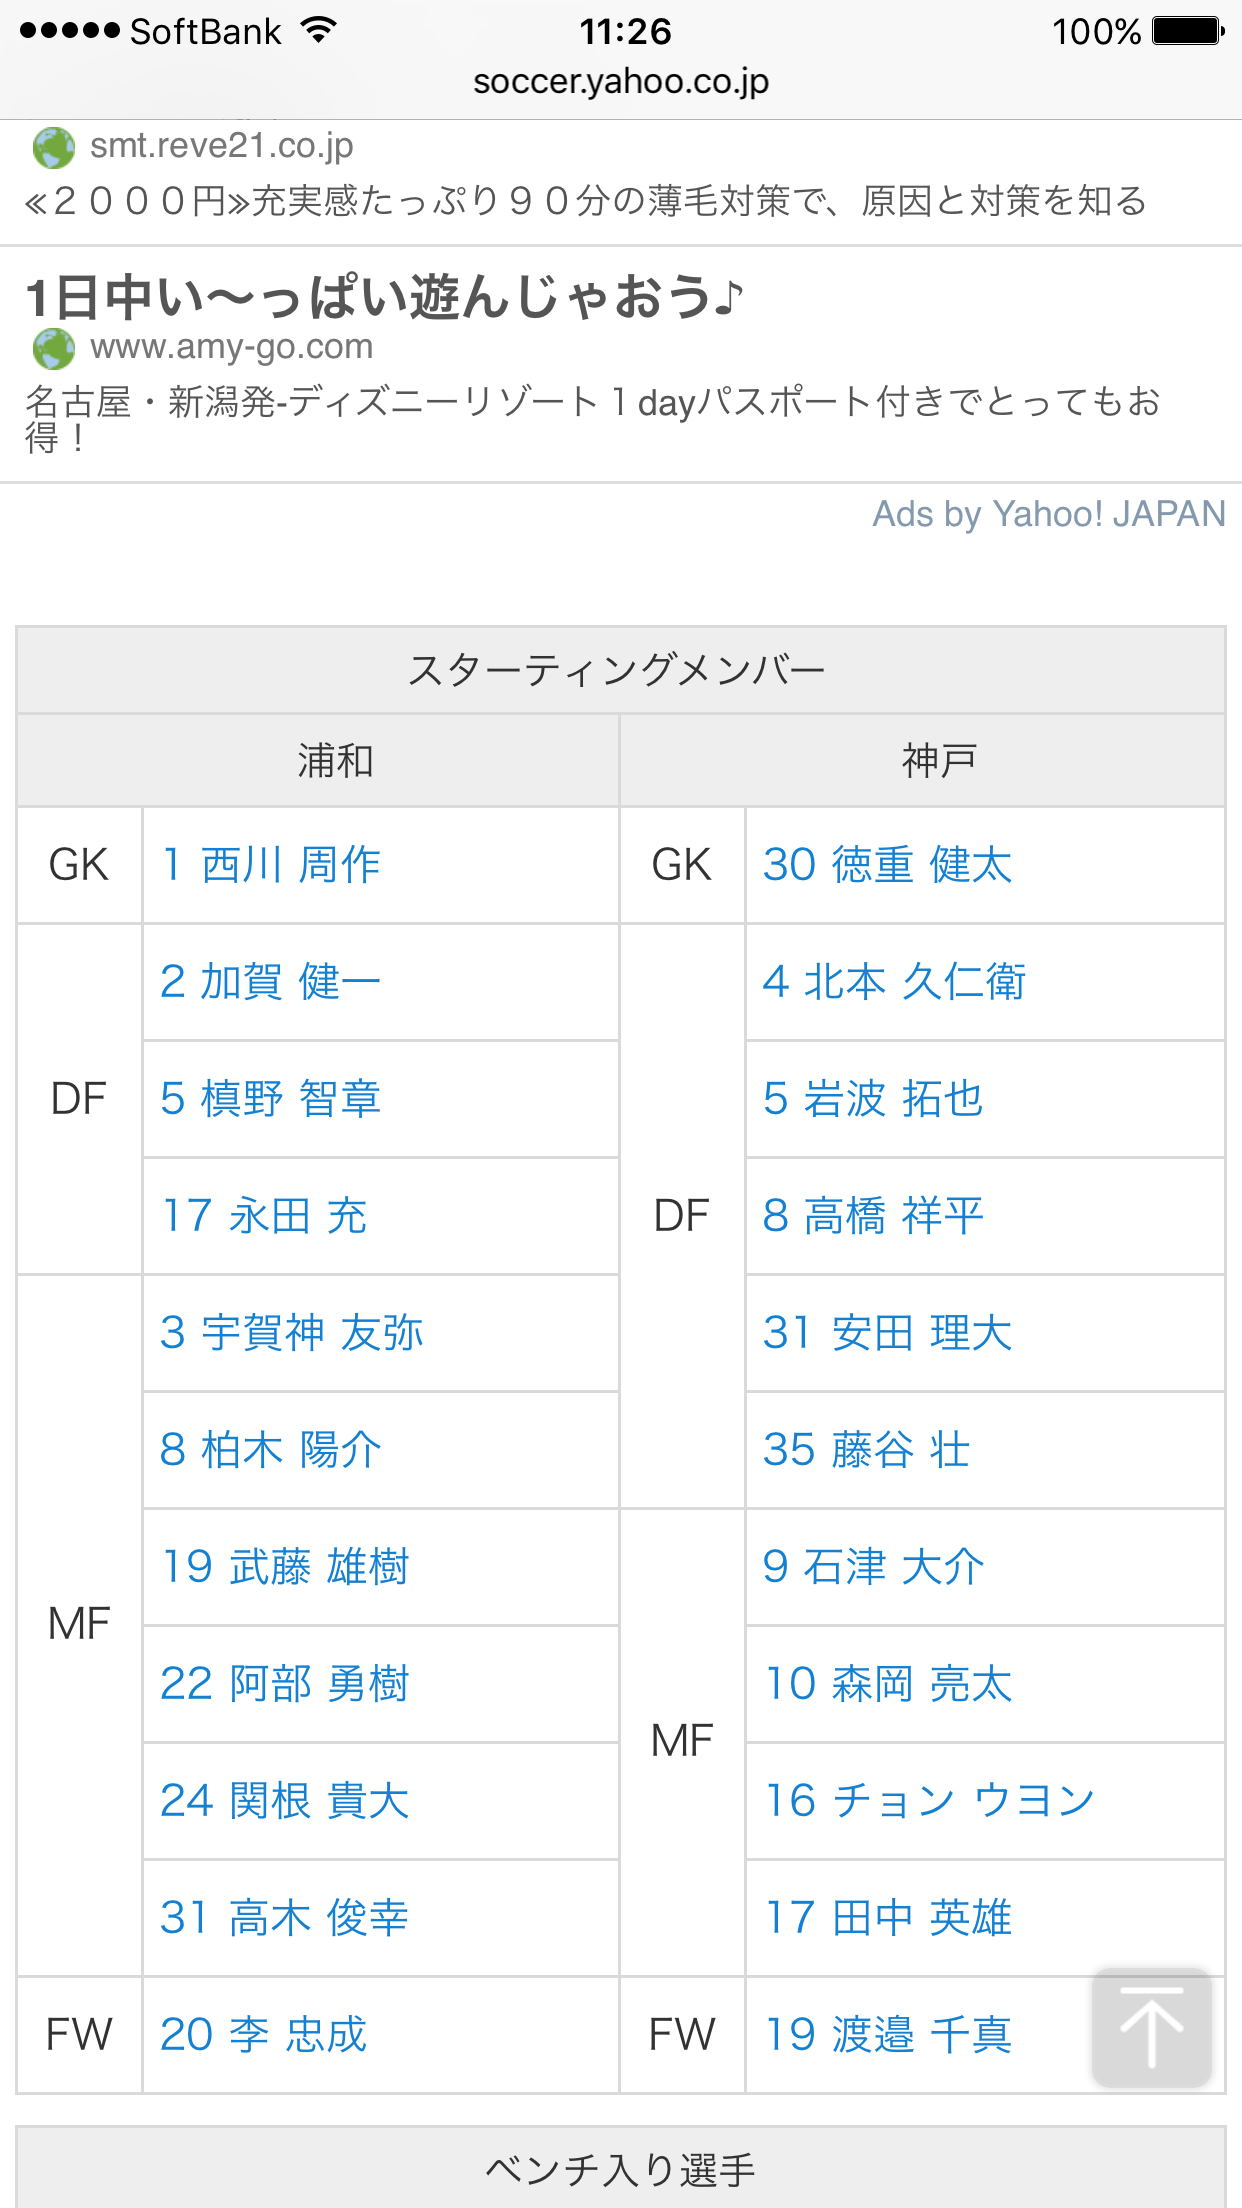Tap the scroll-to-top arrow button

coord(1151,2027)
